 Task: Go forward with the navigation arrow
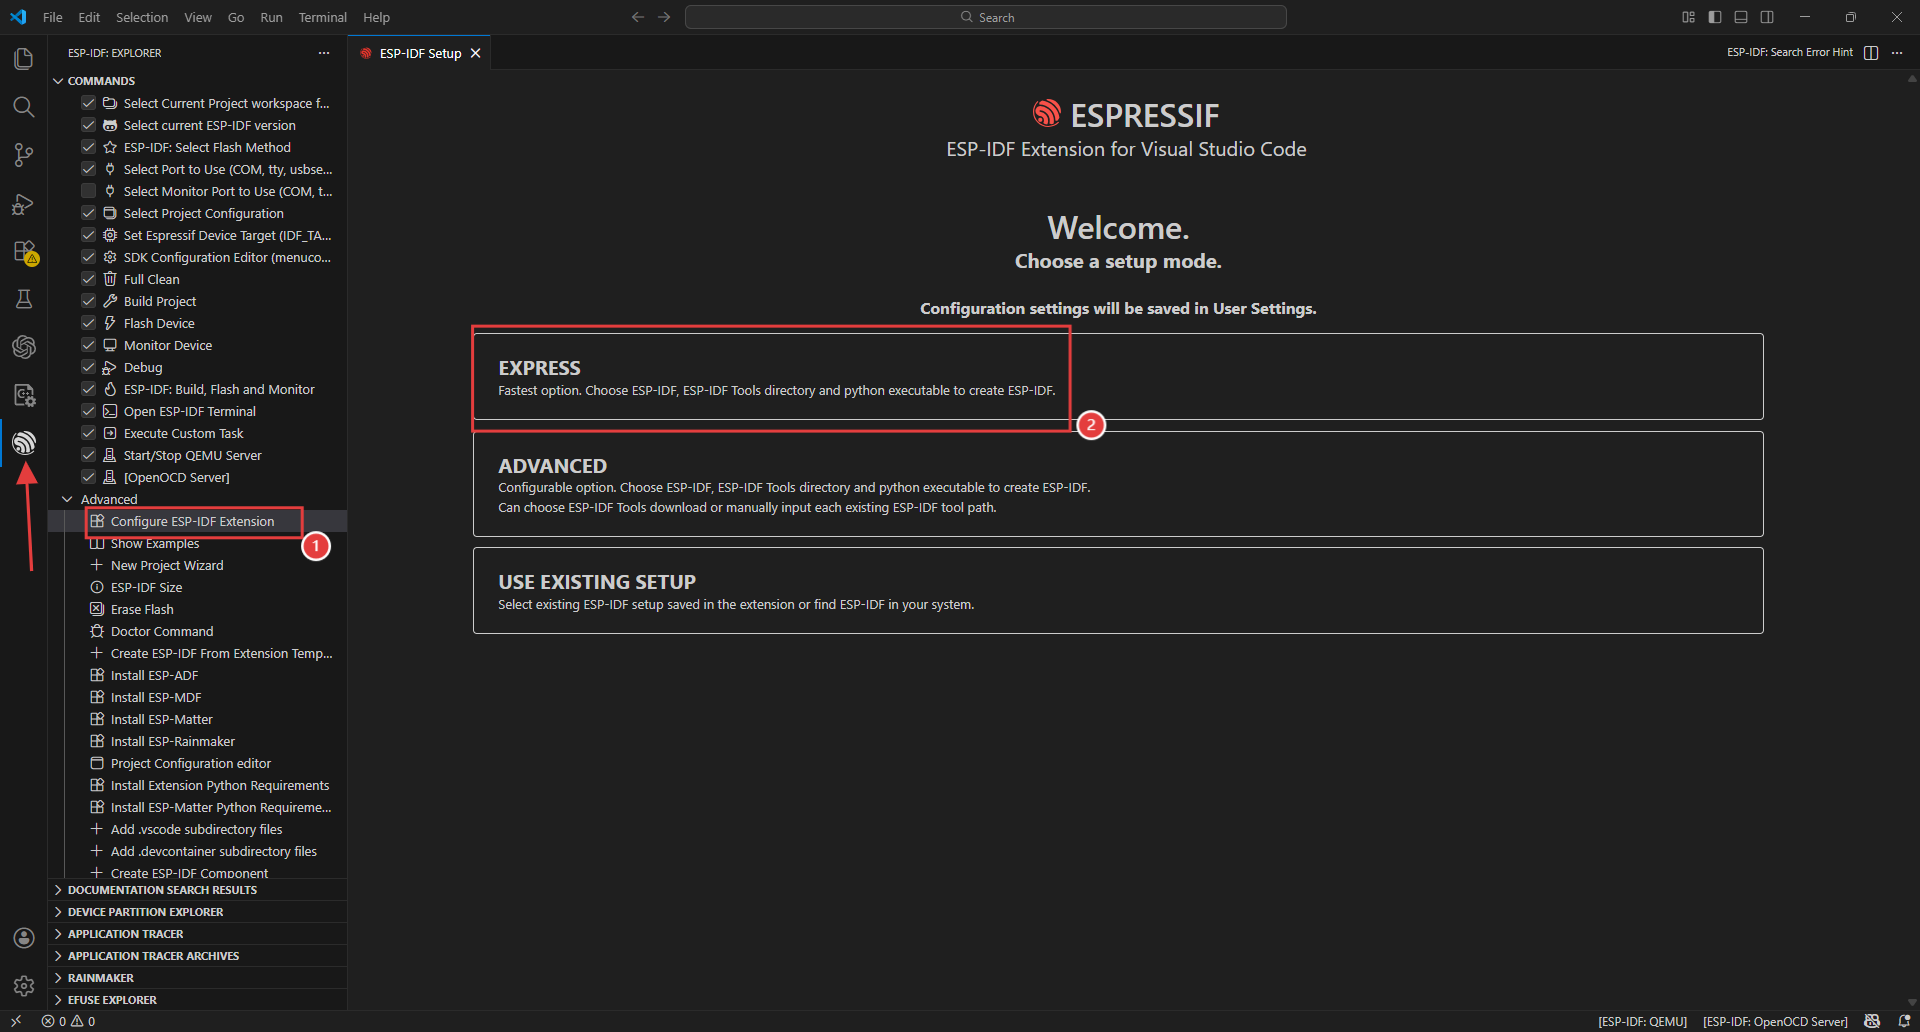[x=664, y=17]
